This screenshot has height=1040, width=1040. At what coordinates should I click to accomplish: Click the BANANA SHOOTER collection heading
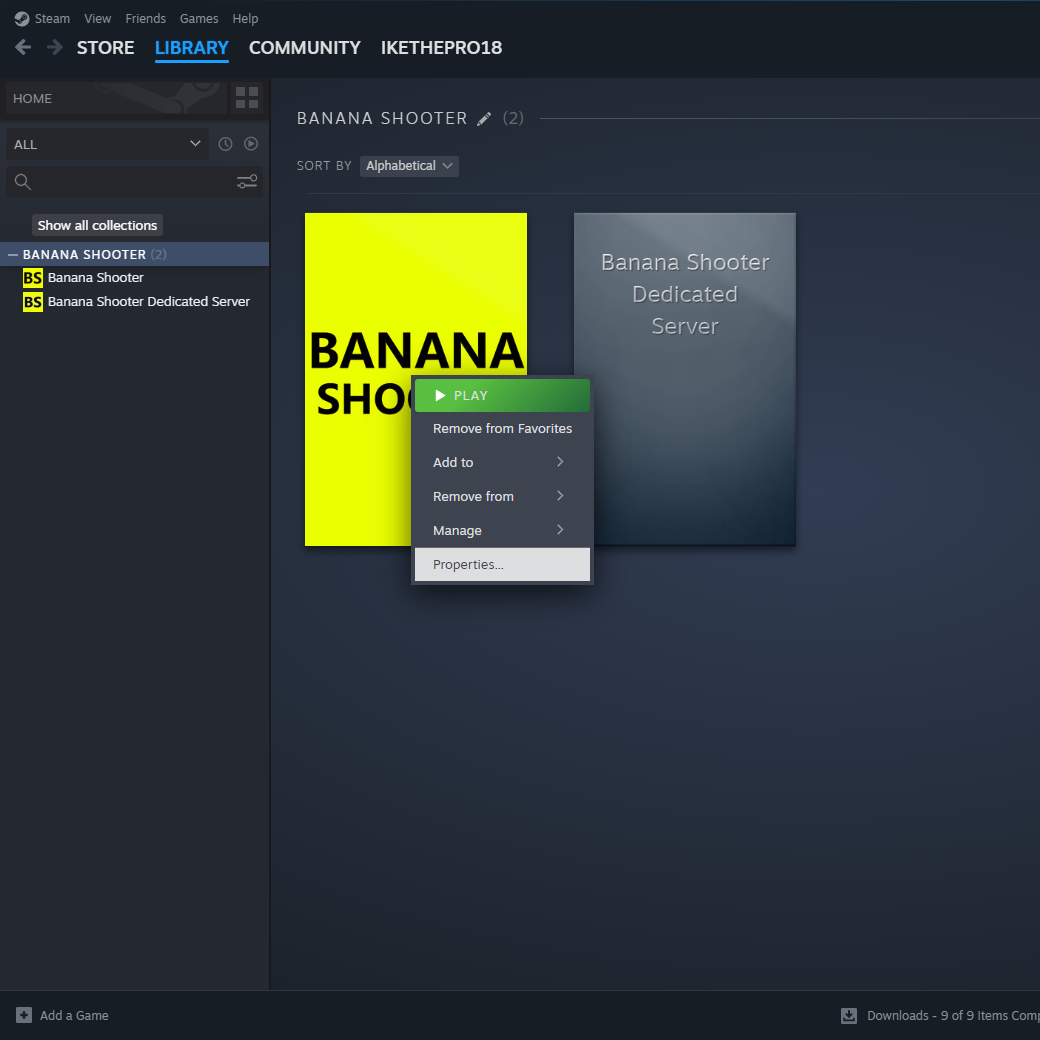[382, 119]
